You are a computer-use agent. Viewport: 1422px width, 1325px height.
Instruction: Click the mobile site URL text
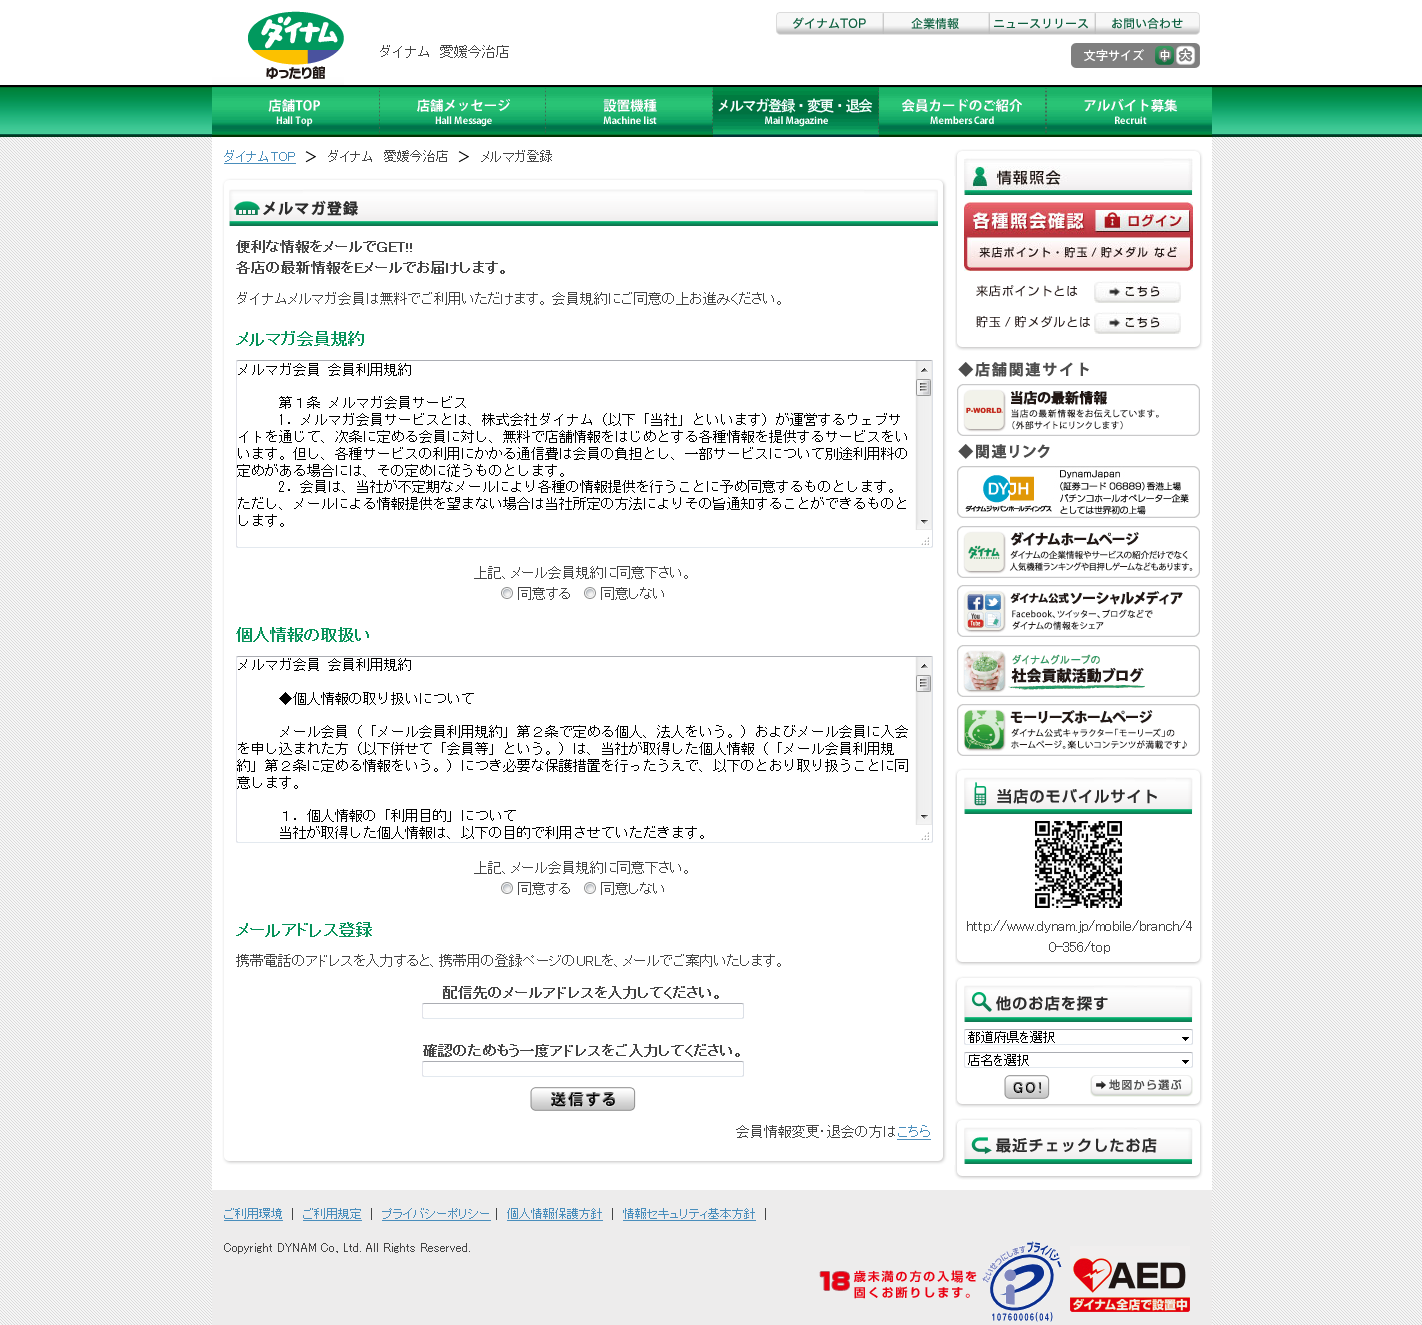1079,937
